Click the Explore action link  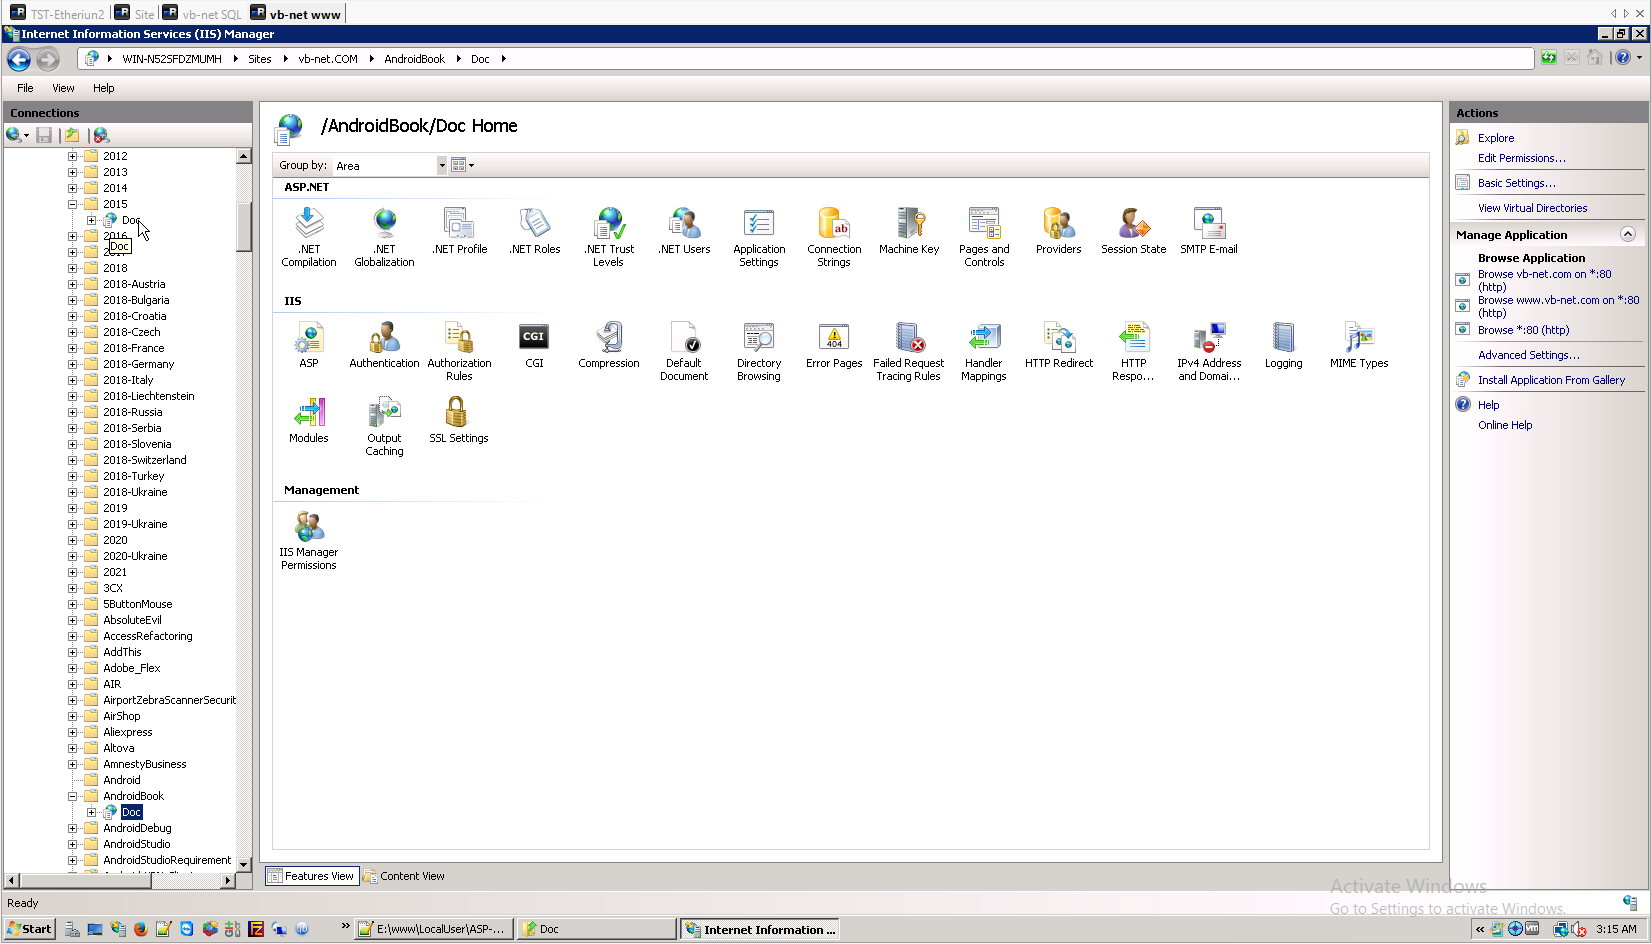pos(1496,138)
